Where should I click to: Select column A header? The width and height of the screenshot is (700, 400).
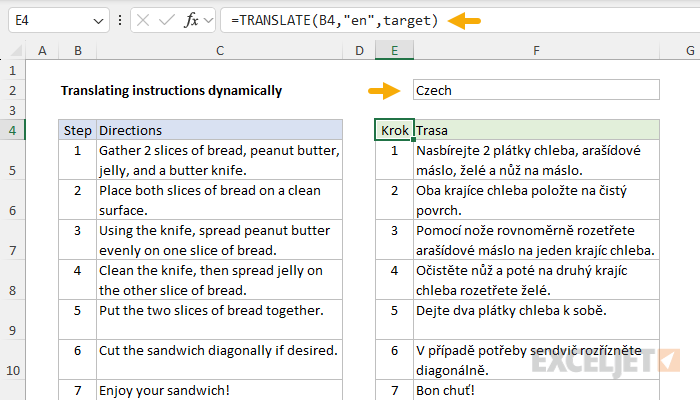pyautogui.click(x=42, y=50)
